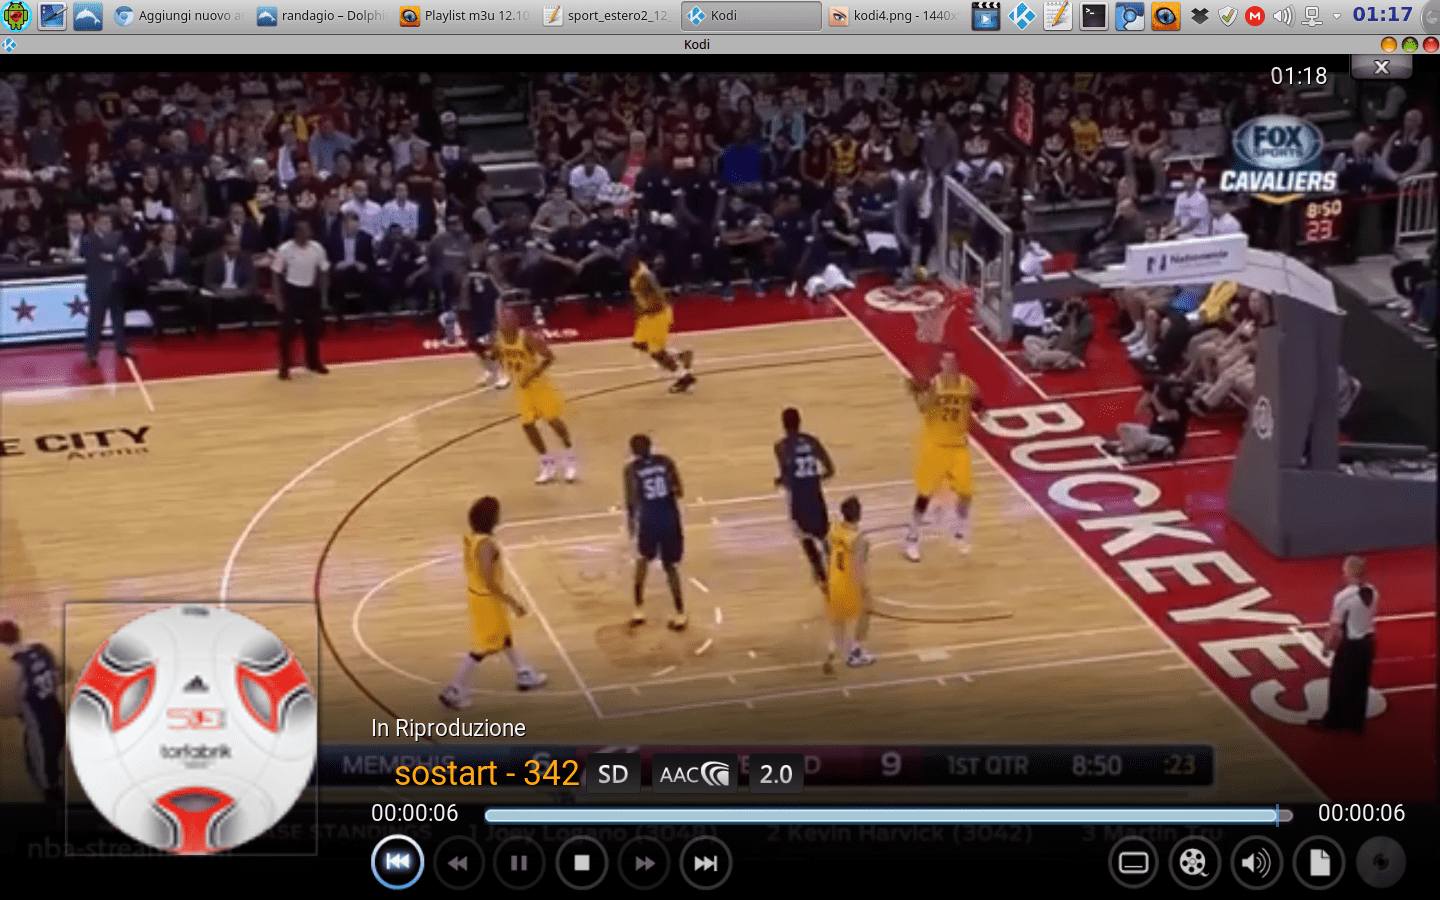Stop video playback
Screen dimensions: 1440x900
click(581, 863)
